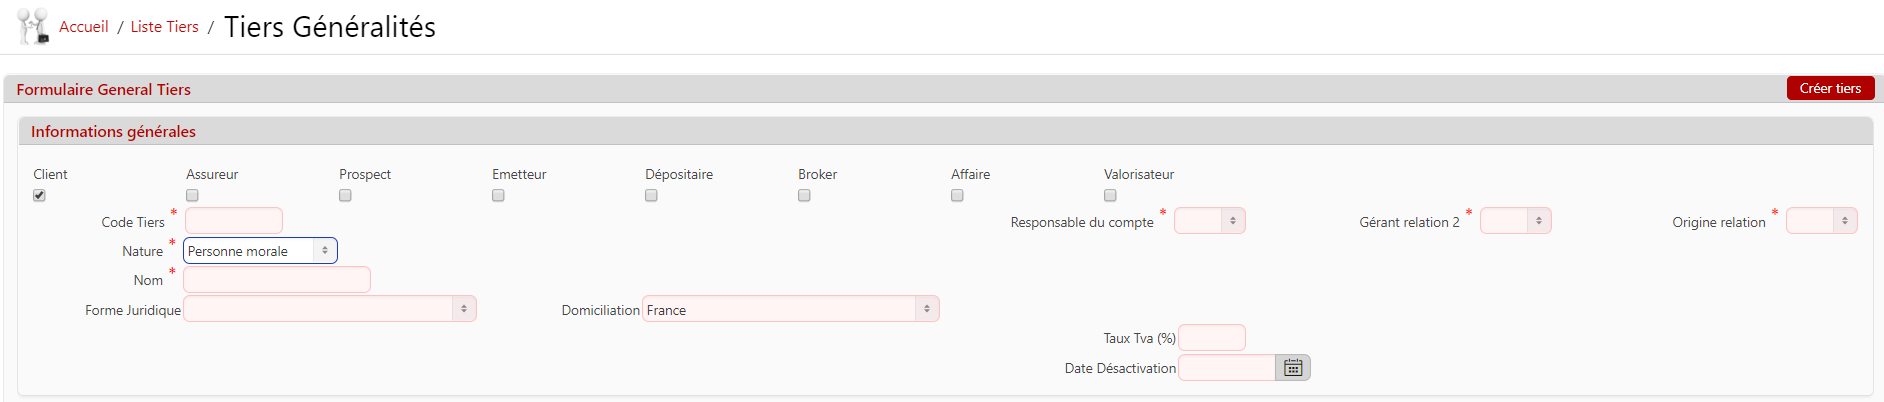
Task: Check the Emetteur checkbox
Action: (498, 195)
